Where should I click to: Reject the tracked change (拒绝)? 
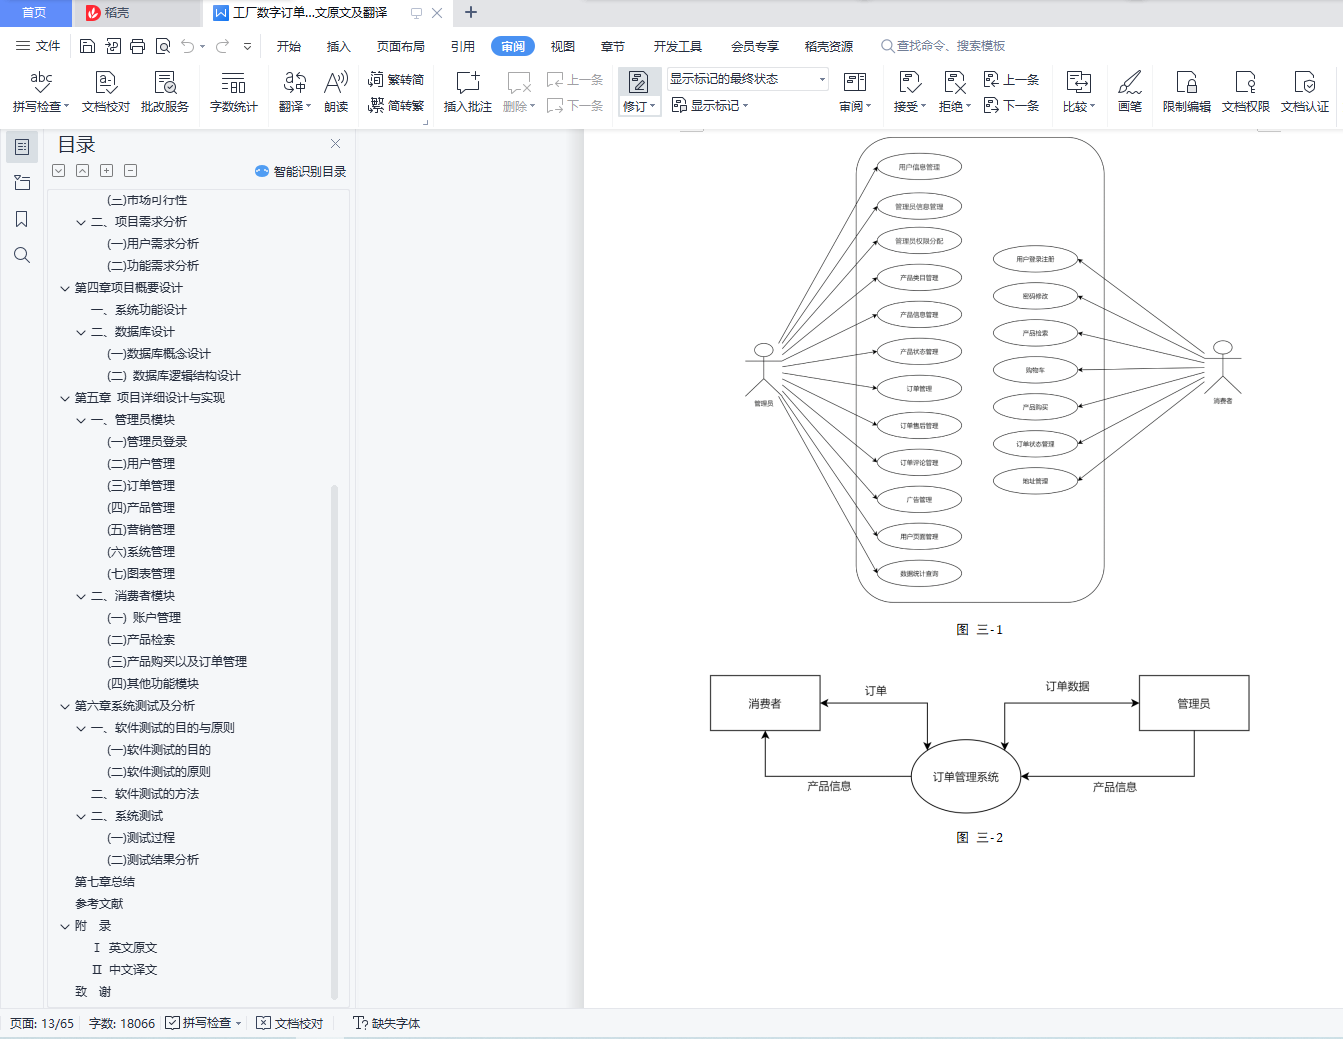click(955, 91)
